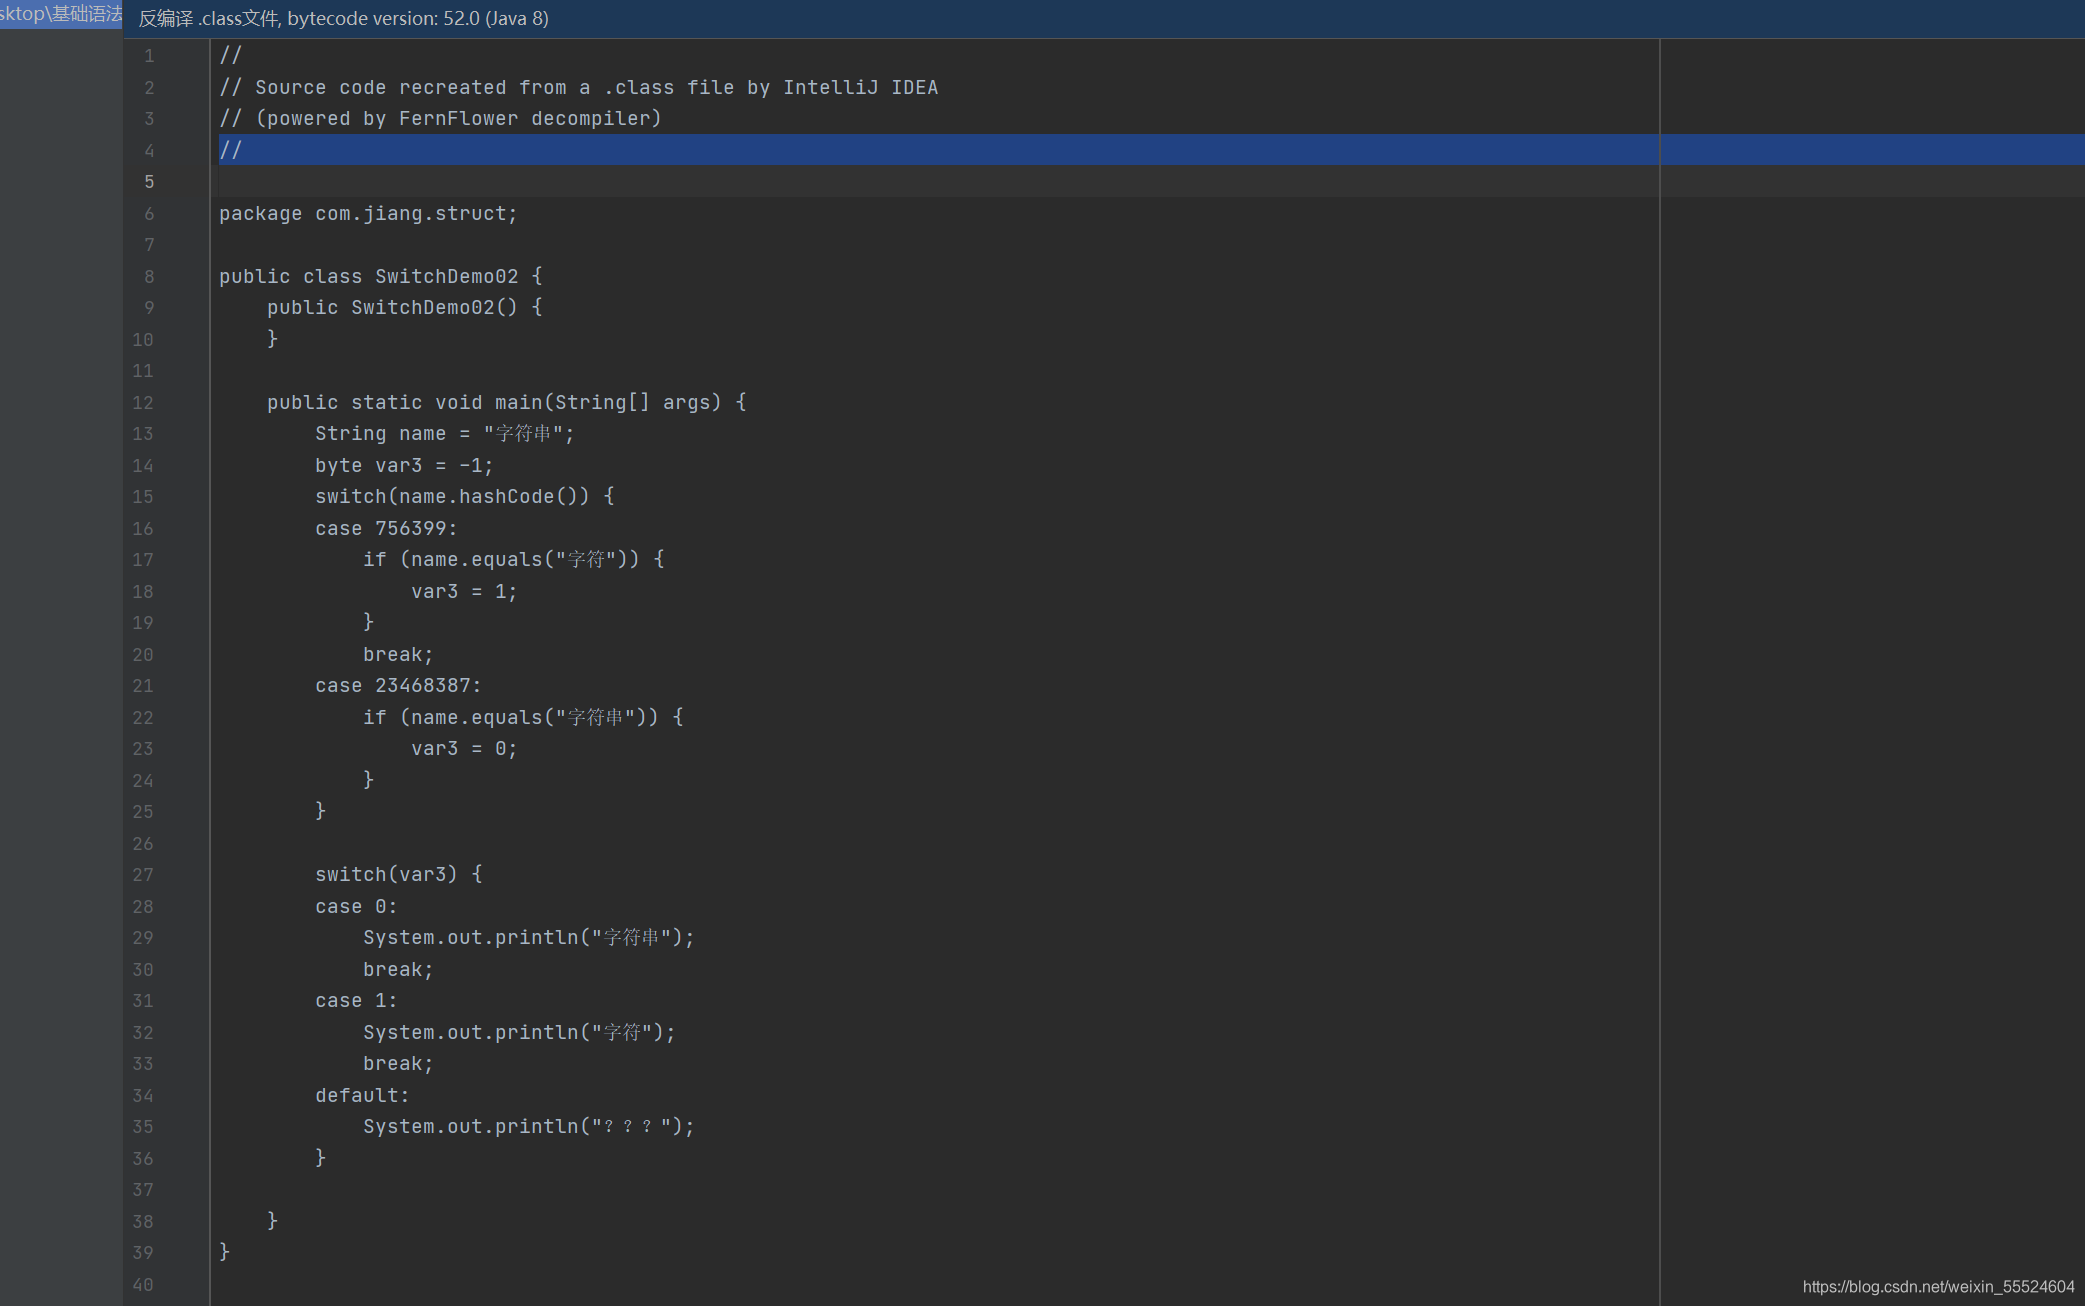Click the byte var3 = -1 declaration
The width and height of the screenshot is (2085, 1306).
pos(404,465)
